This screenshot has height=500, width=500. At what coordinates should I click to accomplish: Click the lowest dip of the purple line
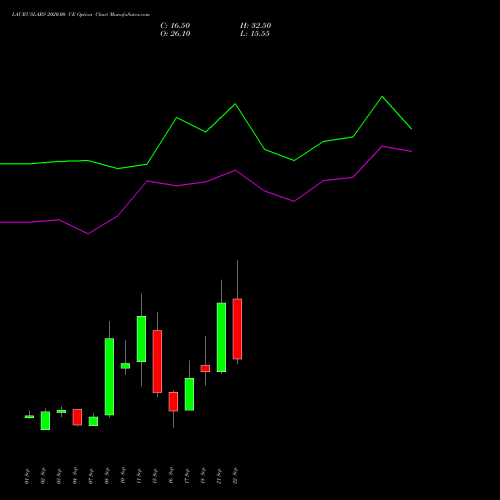pos(88,234)
